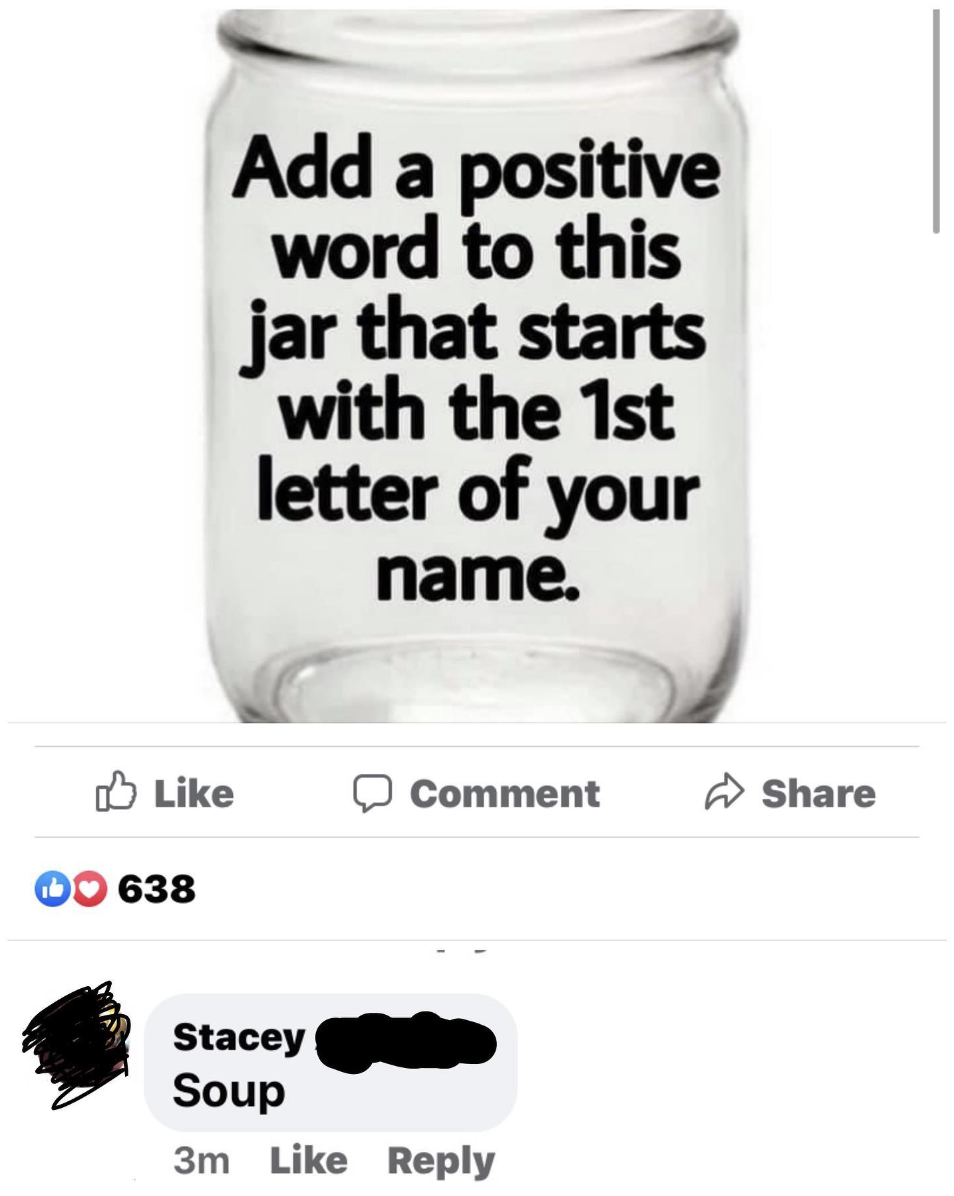
Task: Click the vertical scrollbar thumb
Action: pyautogui.click(x=936, y=121)
